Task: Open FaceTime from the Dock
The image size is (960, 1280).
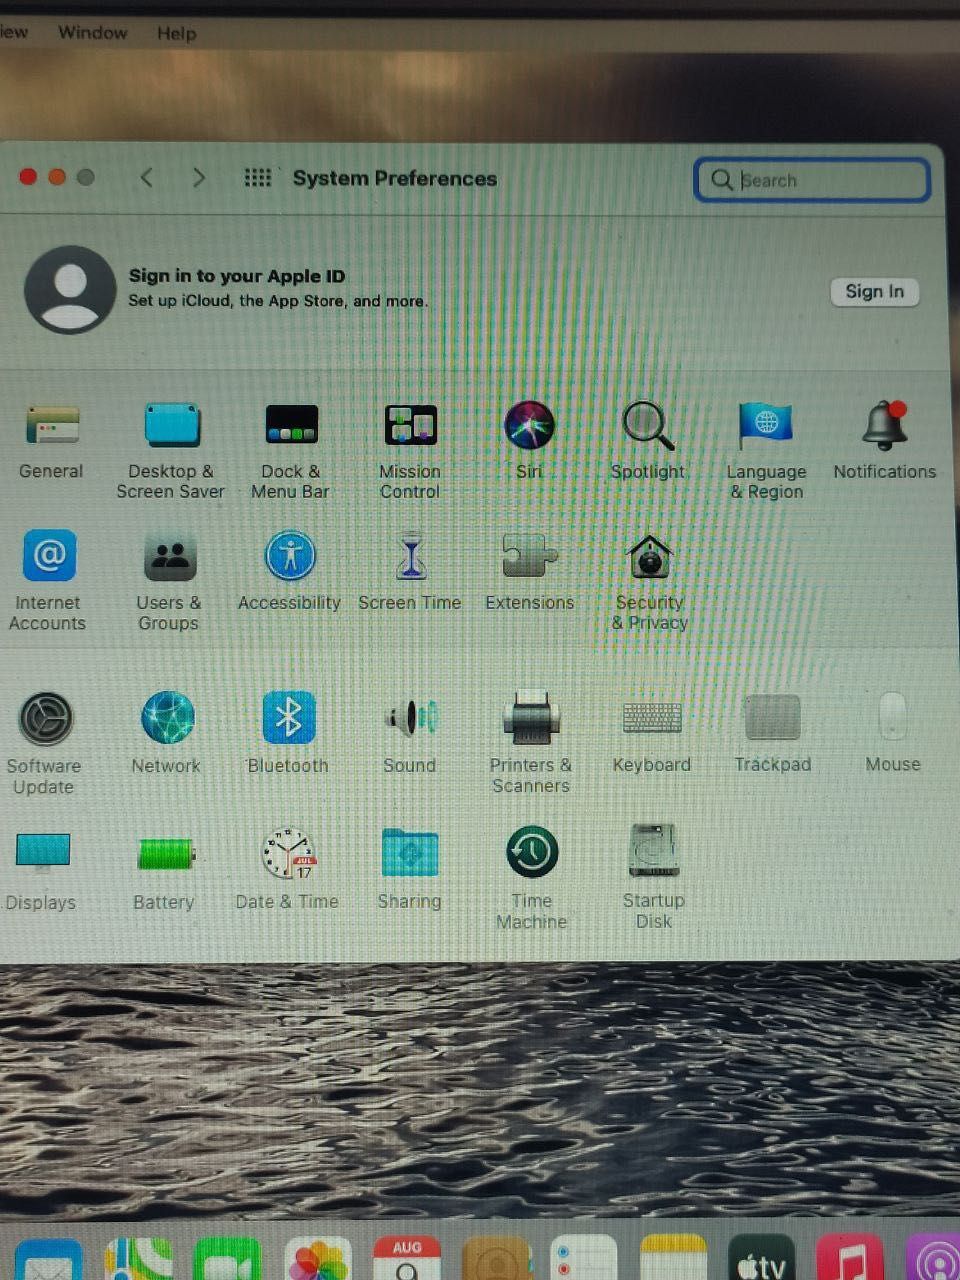Action: pyautogui.click(x=228, y=1259)
